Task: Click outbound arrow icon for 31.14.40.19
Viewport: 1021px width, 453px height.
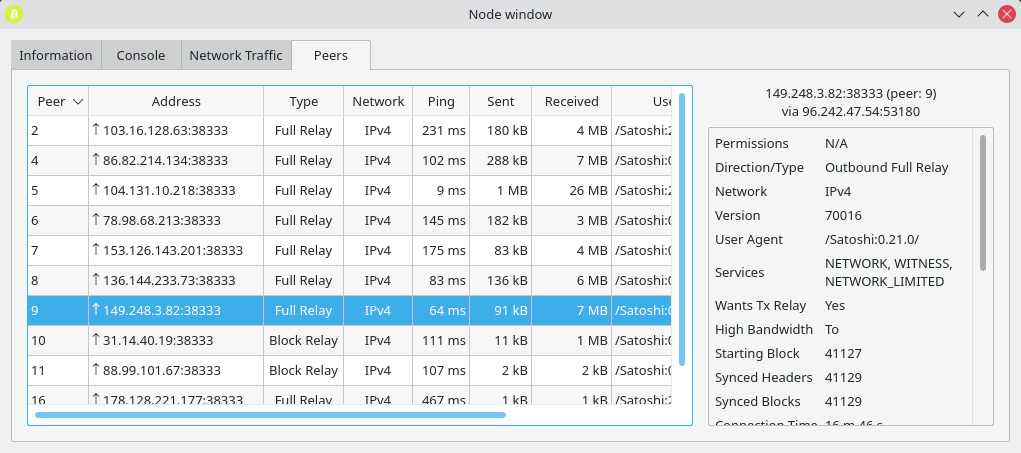Action: 96,339
